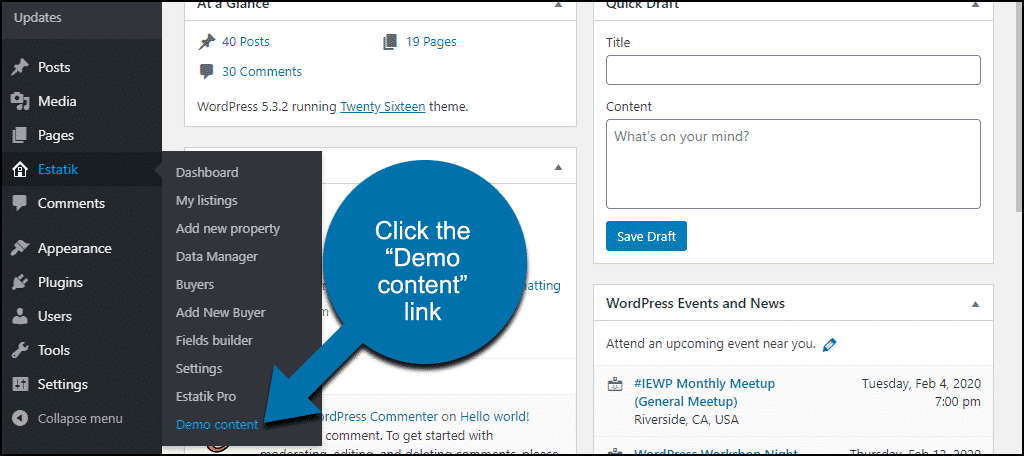This screenshot has height=456, width=1024.
Task: Click Collapse menu text
Action: tap(80, 418)
